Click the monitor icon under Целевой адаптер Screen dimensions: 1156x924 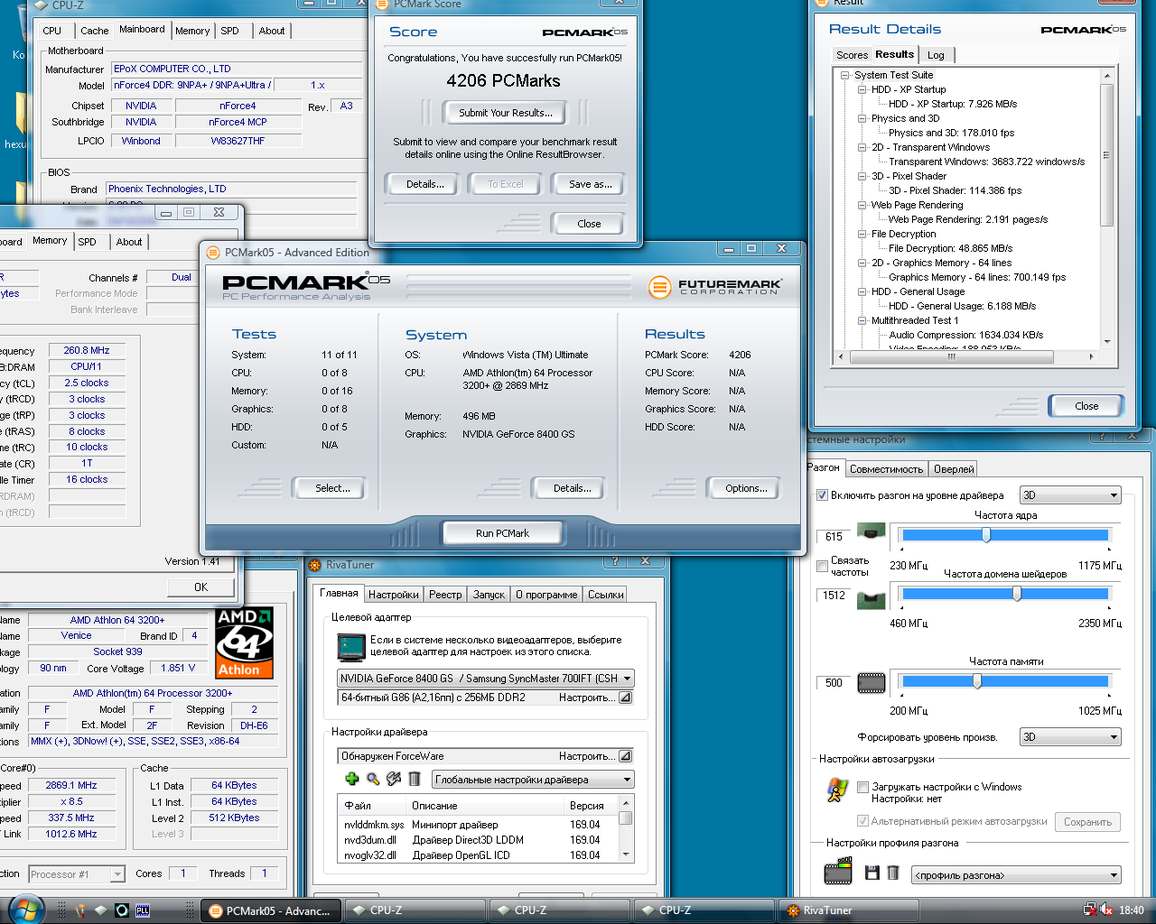[351, 647]
